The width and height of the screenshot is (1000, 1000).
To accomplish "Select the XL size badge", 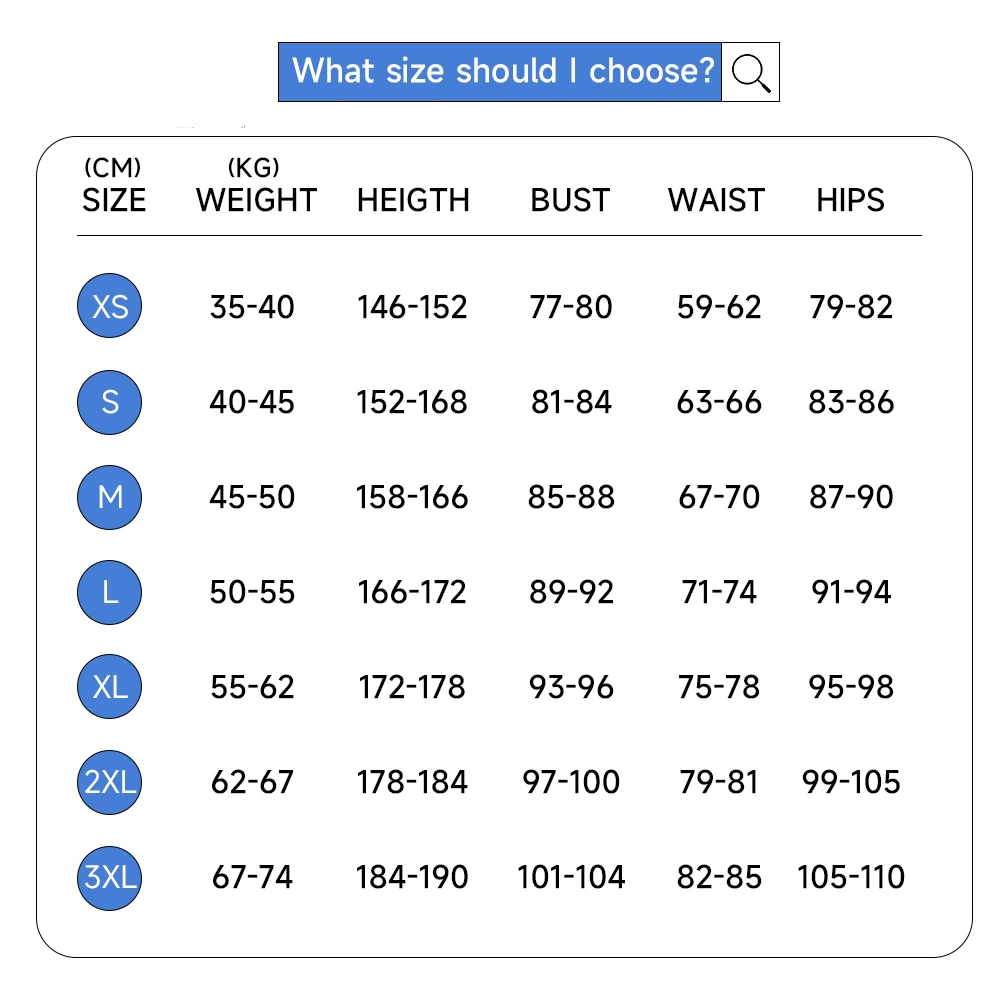I will pos(110,687).
